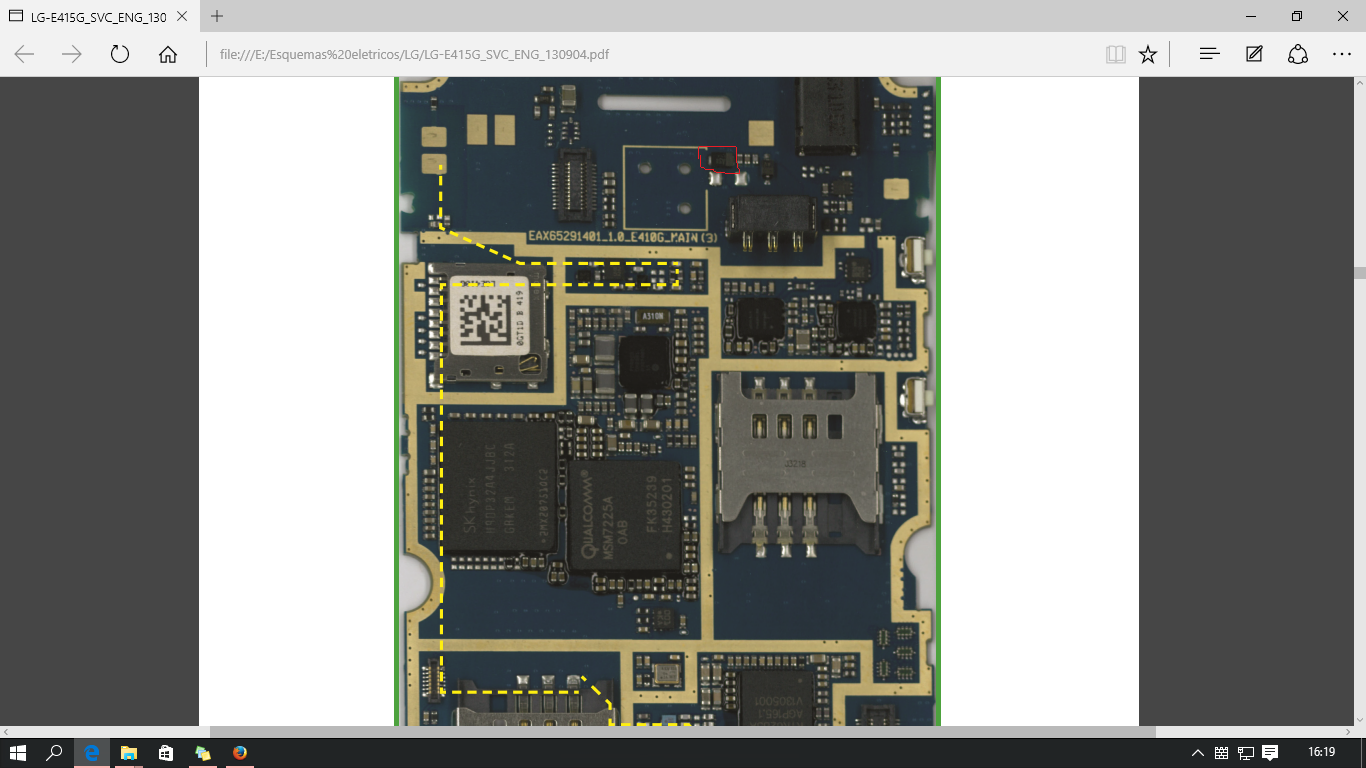Add page to favorites star
The image size is (1366, 768).
point(1148,54)
